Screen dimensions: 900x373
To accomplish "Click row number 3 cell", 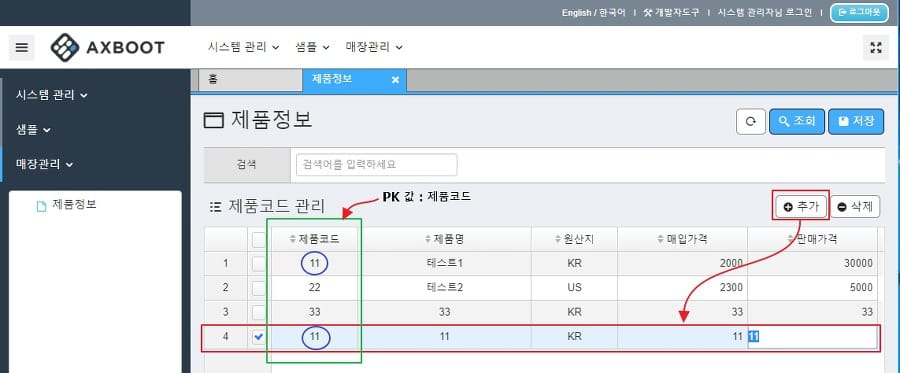I will pyautogui.click(x=226, y=312).
